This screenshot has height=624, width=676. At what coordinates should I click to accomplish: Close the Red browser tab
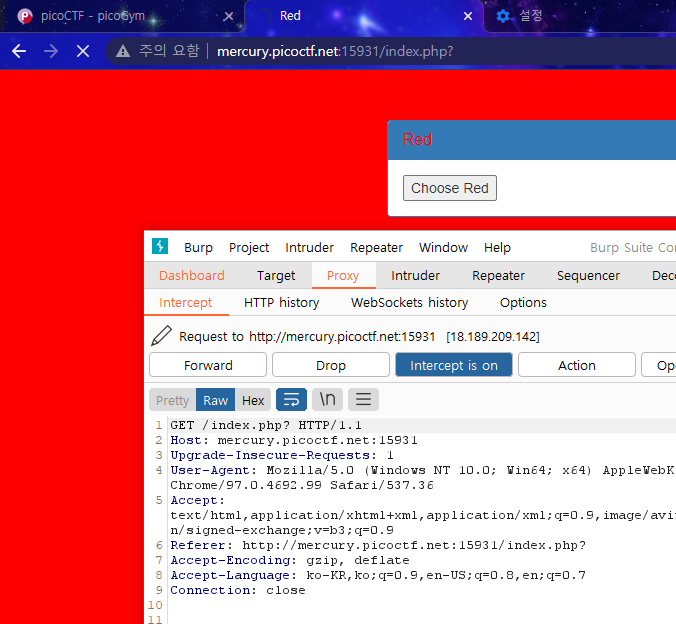tap(468, 16)
